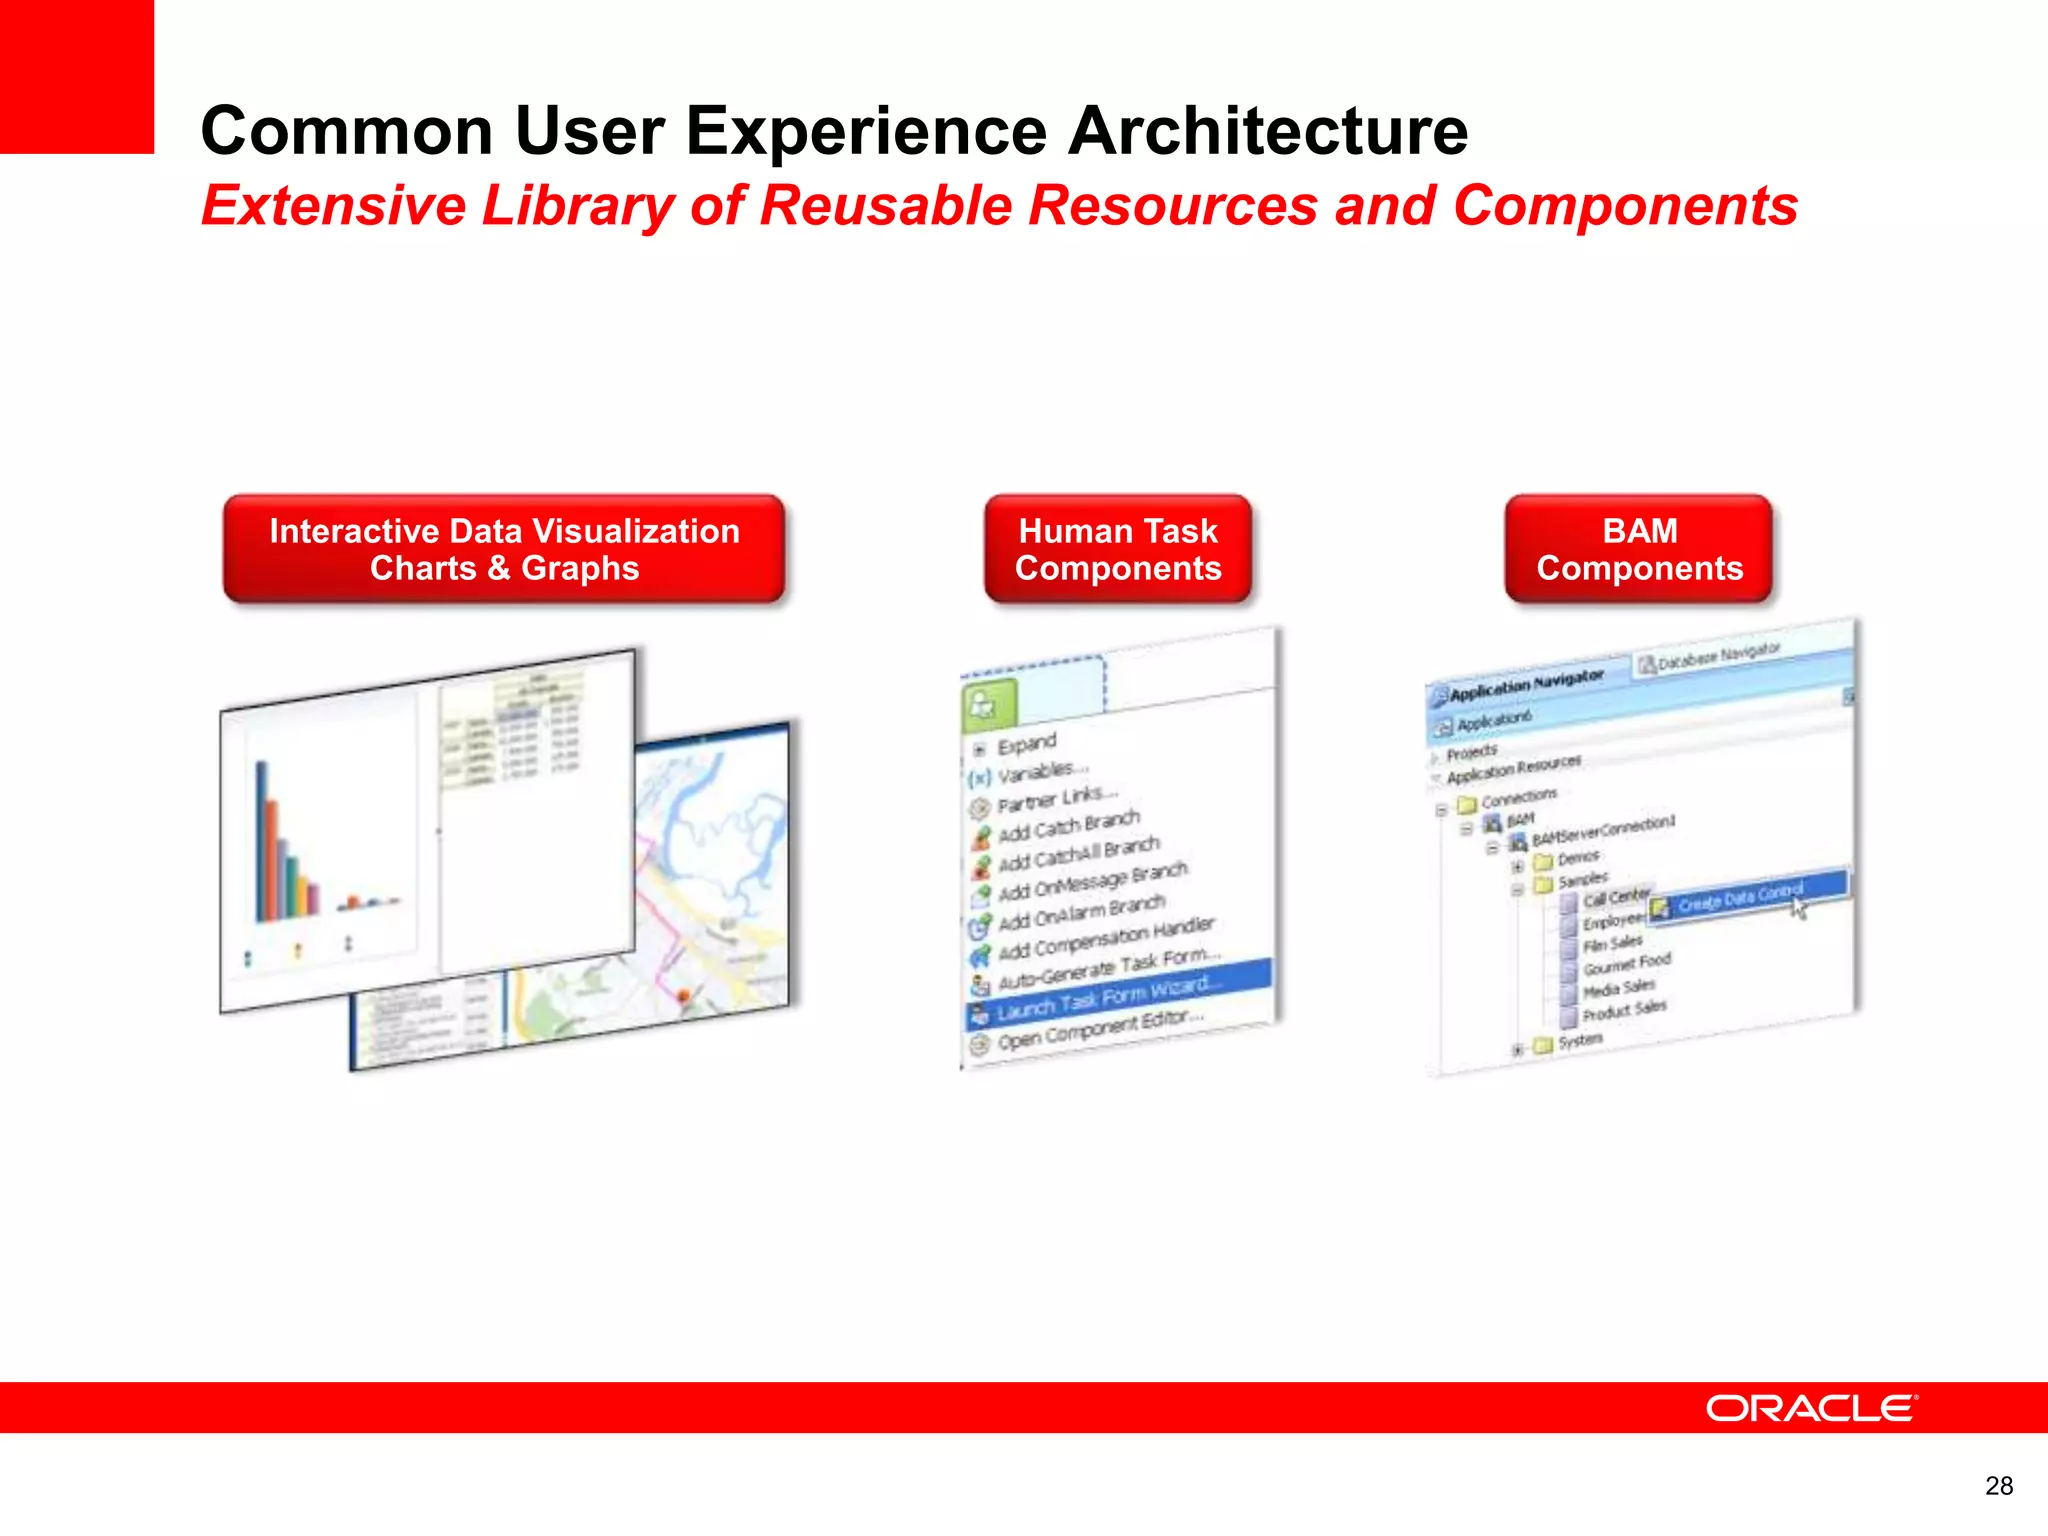Click the BAM node icon in tree
Image resolution: width=2048 pixels, height=1536 pixels.
1492,823
